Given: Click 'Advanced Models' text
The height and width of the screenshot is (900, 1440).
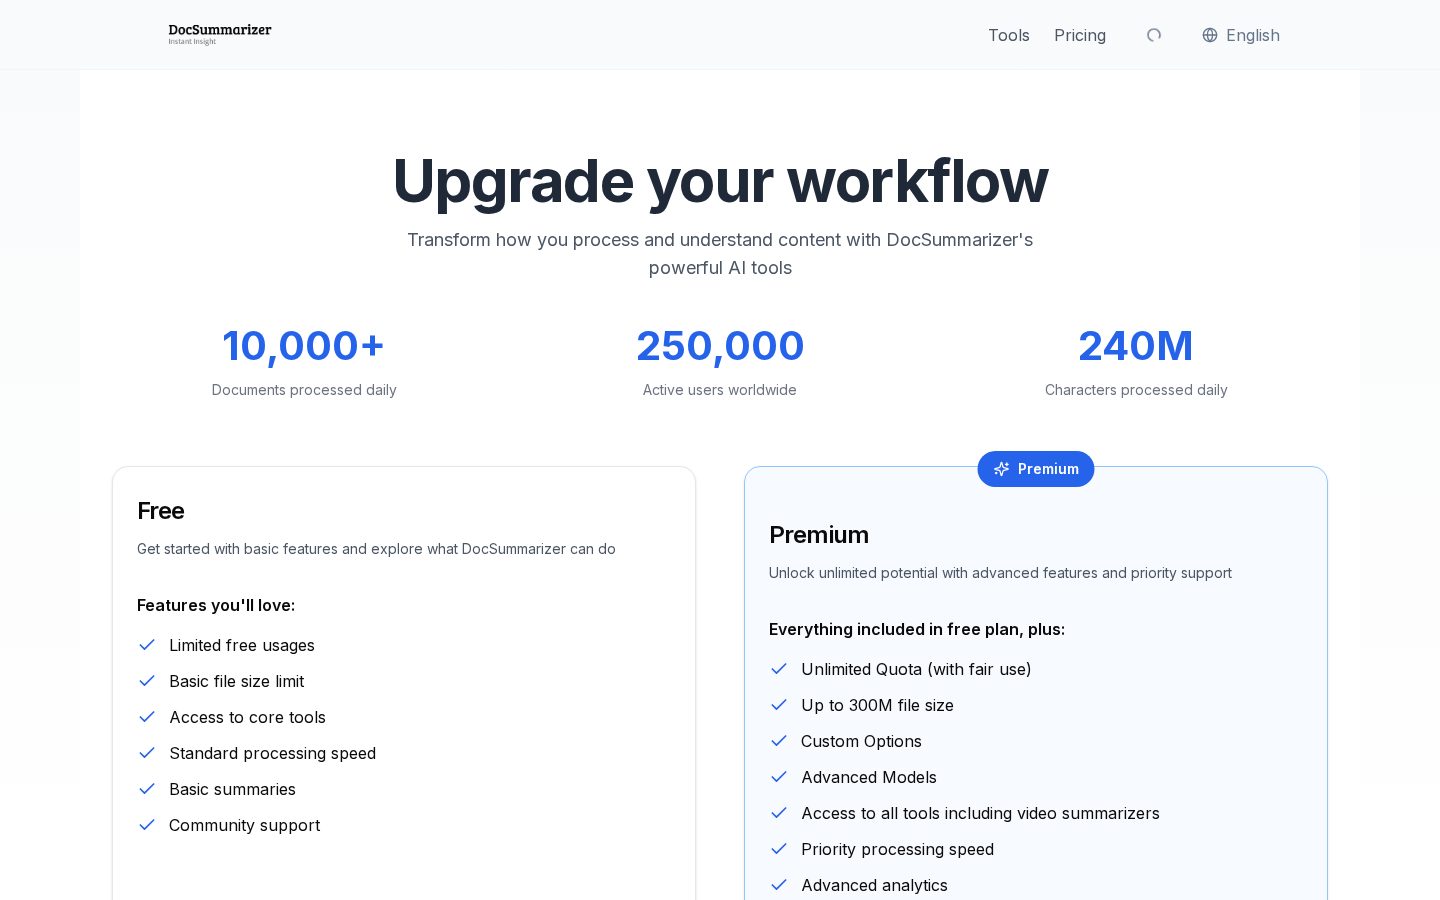Looking at the screenshot, I should pyautogui.click(x=869, y=777).
